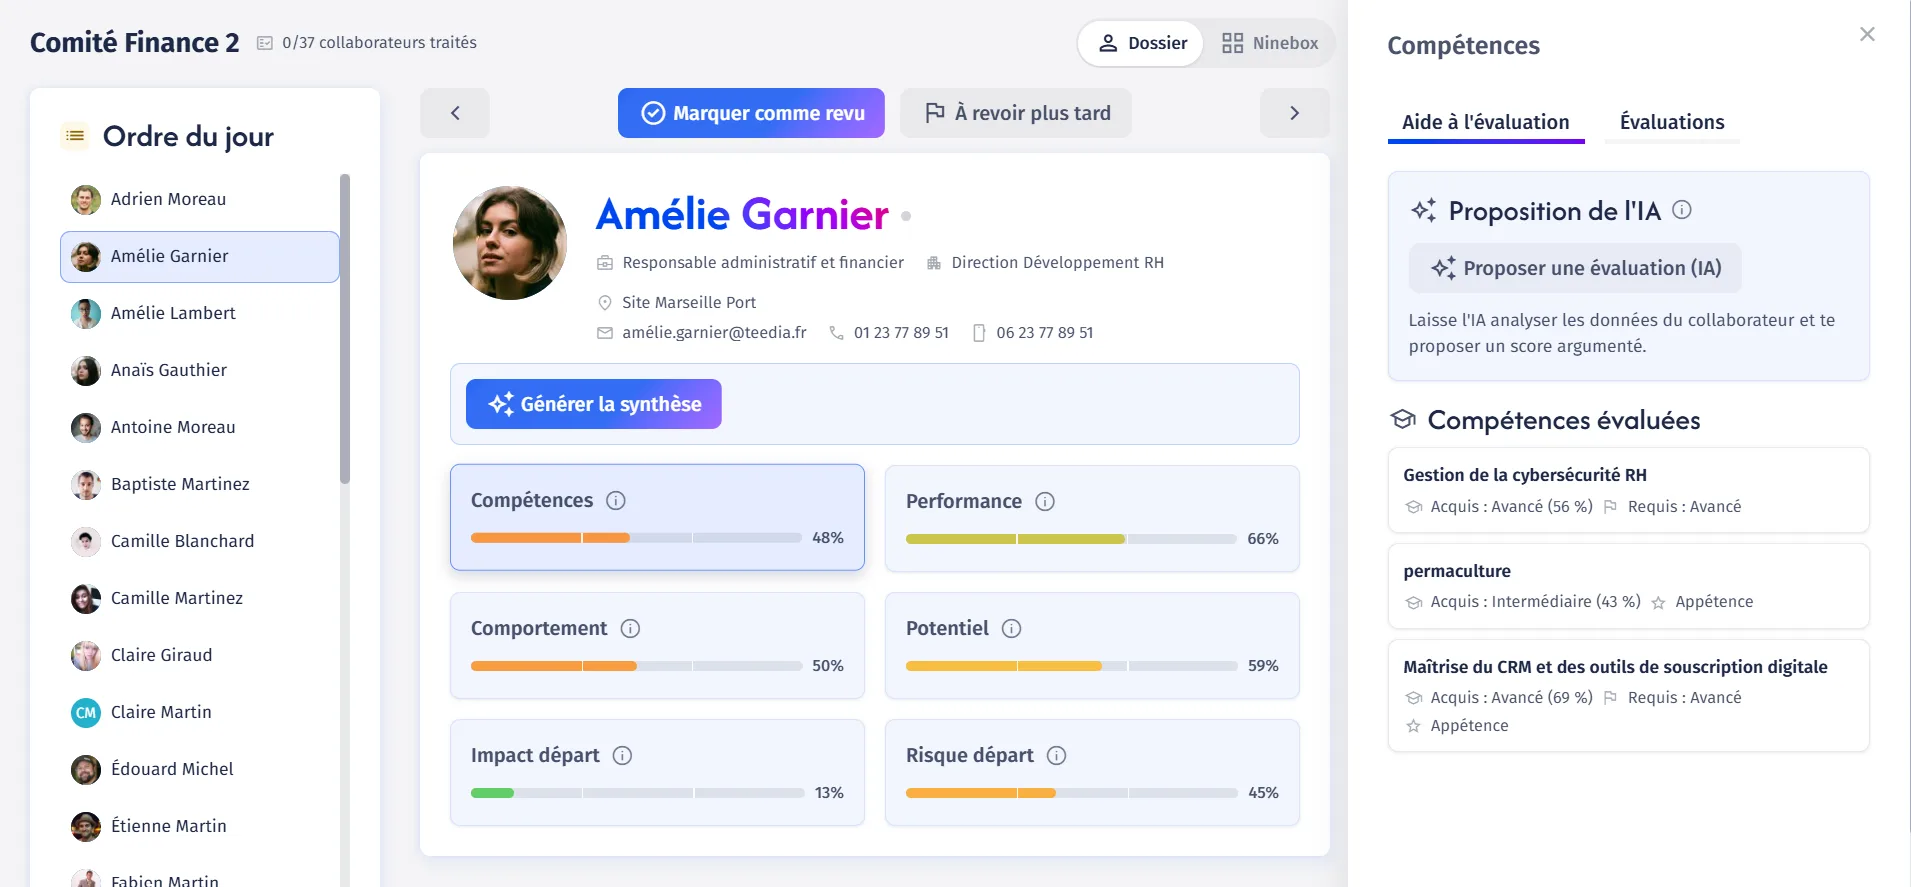Screen dimensions: 1911x887
Task: Select Antoine Moreau in the agenda list
Action: point(200,428)
